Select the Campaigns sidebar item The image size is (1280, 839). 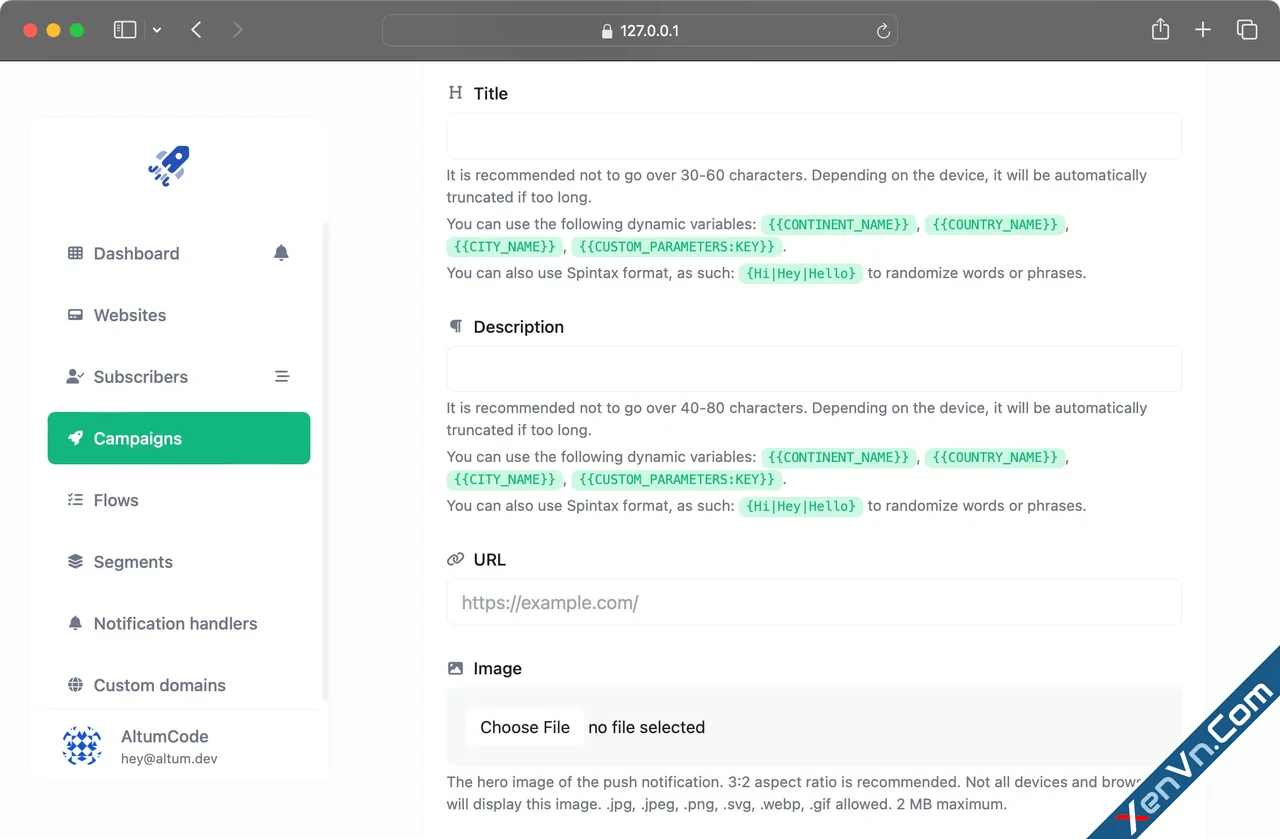coord(179,438)
